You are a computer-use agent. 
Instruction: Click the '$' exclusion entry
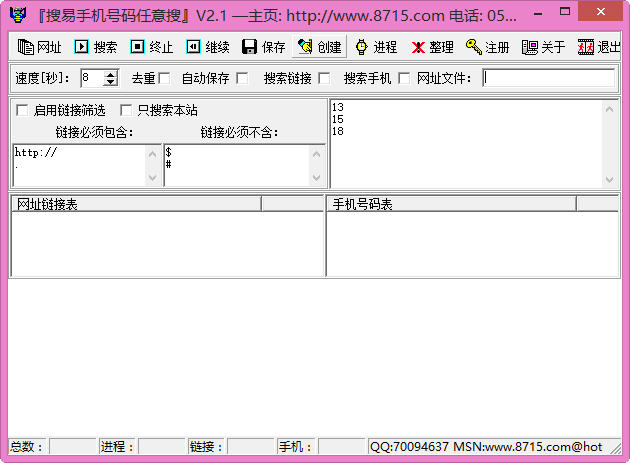tap(168, 152)
